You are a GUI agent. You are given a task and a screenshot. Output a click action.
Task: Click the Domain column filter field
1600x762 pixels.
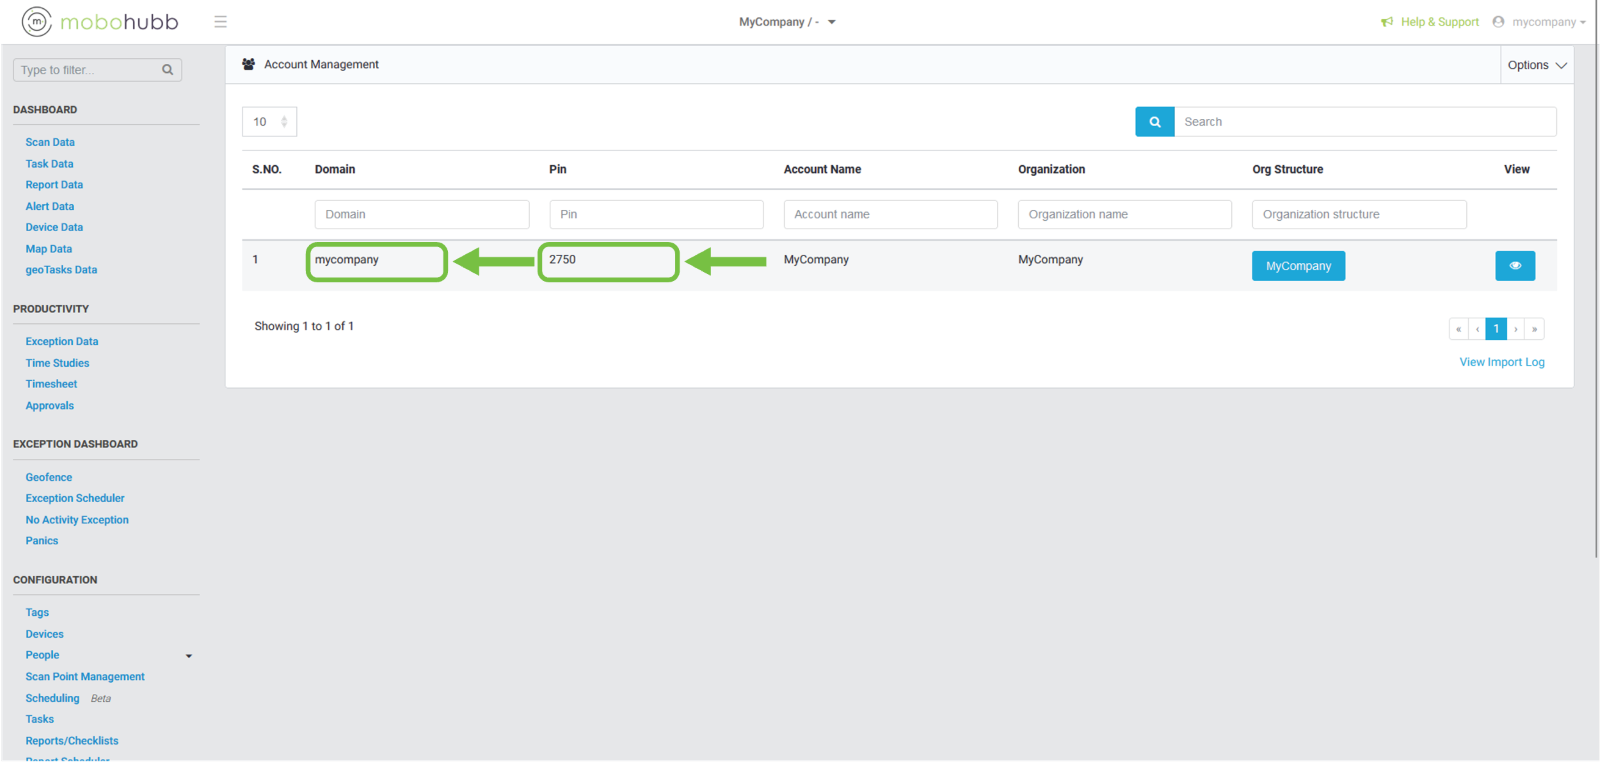click(421, 215)
